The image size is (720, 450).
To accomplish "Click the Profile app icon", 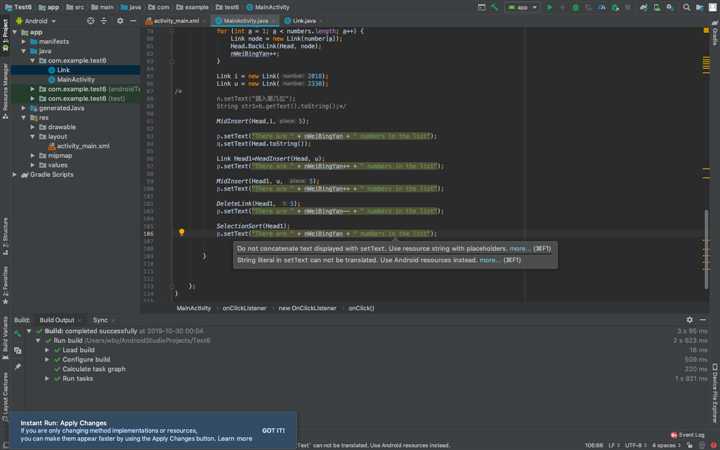I will (602, 7).
